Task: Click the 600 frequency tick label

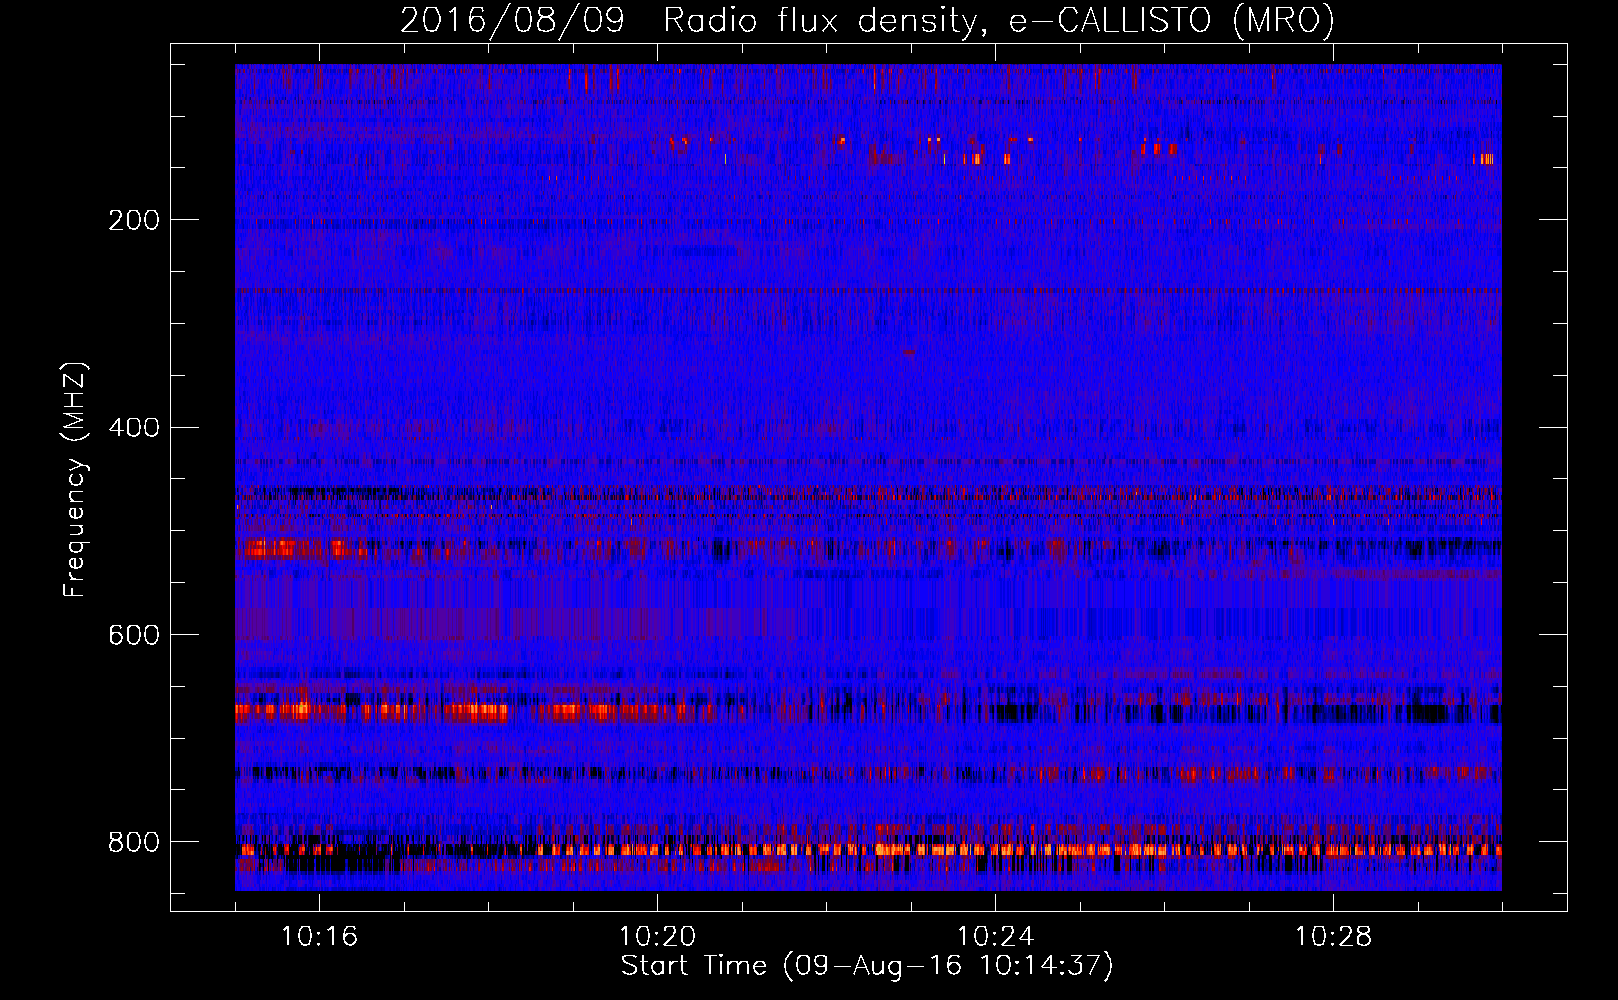Action: click(x=134, y=636)
